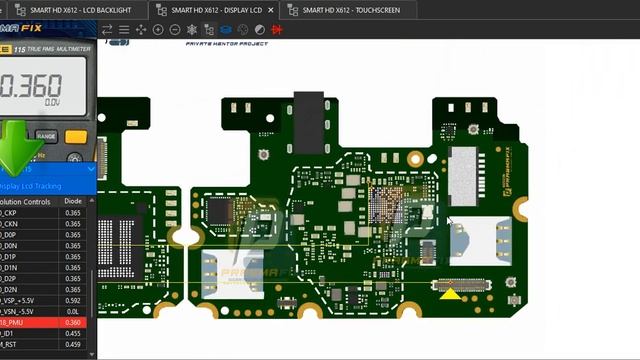This screenshot has width=640, height=360.
Task: Collapse the blue panel chevron
Action: click(x=91, y=169)
